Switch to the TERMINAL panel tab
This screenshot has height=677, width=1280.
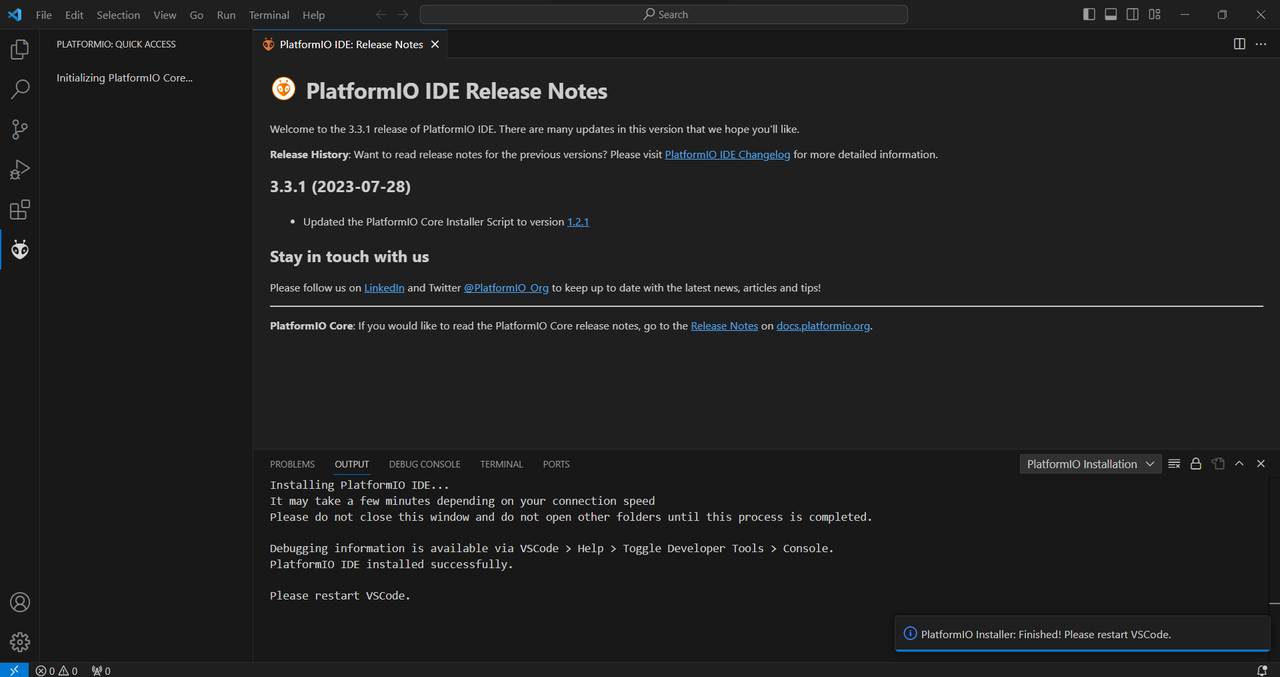tap(501, 464)
